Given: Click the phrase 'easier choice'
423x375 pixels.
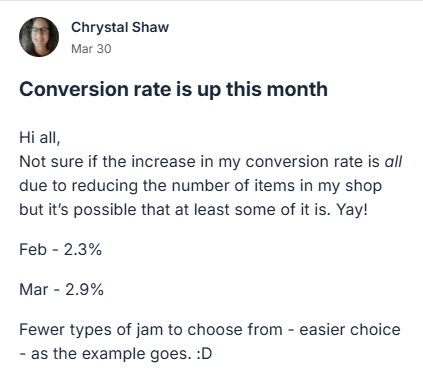Looking at the screenshot, I should click(350, 330).
